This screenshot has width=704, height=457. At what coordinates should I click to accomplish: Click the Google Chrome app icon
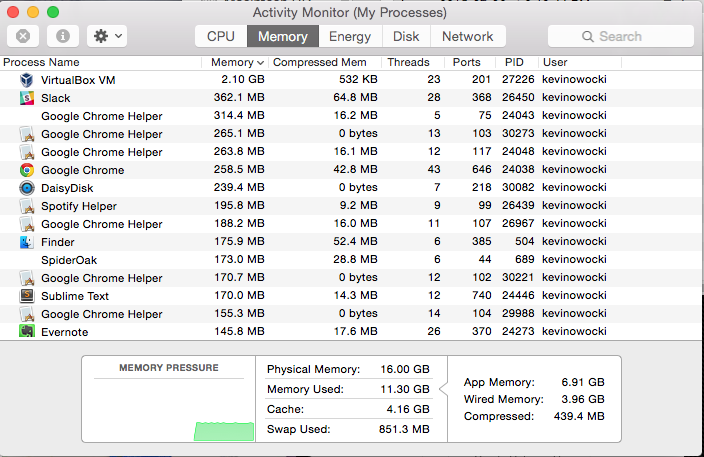(x=27, y=170)
